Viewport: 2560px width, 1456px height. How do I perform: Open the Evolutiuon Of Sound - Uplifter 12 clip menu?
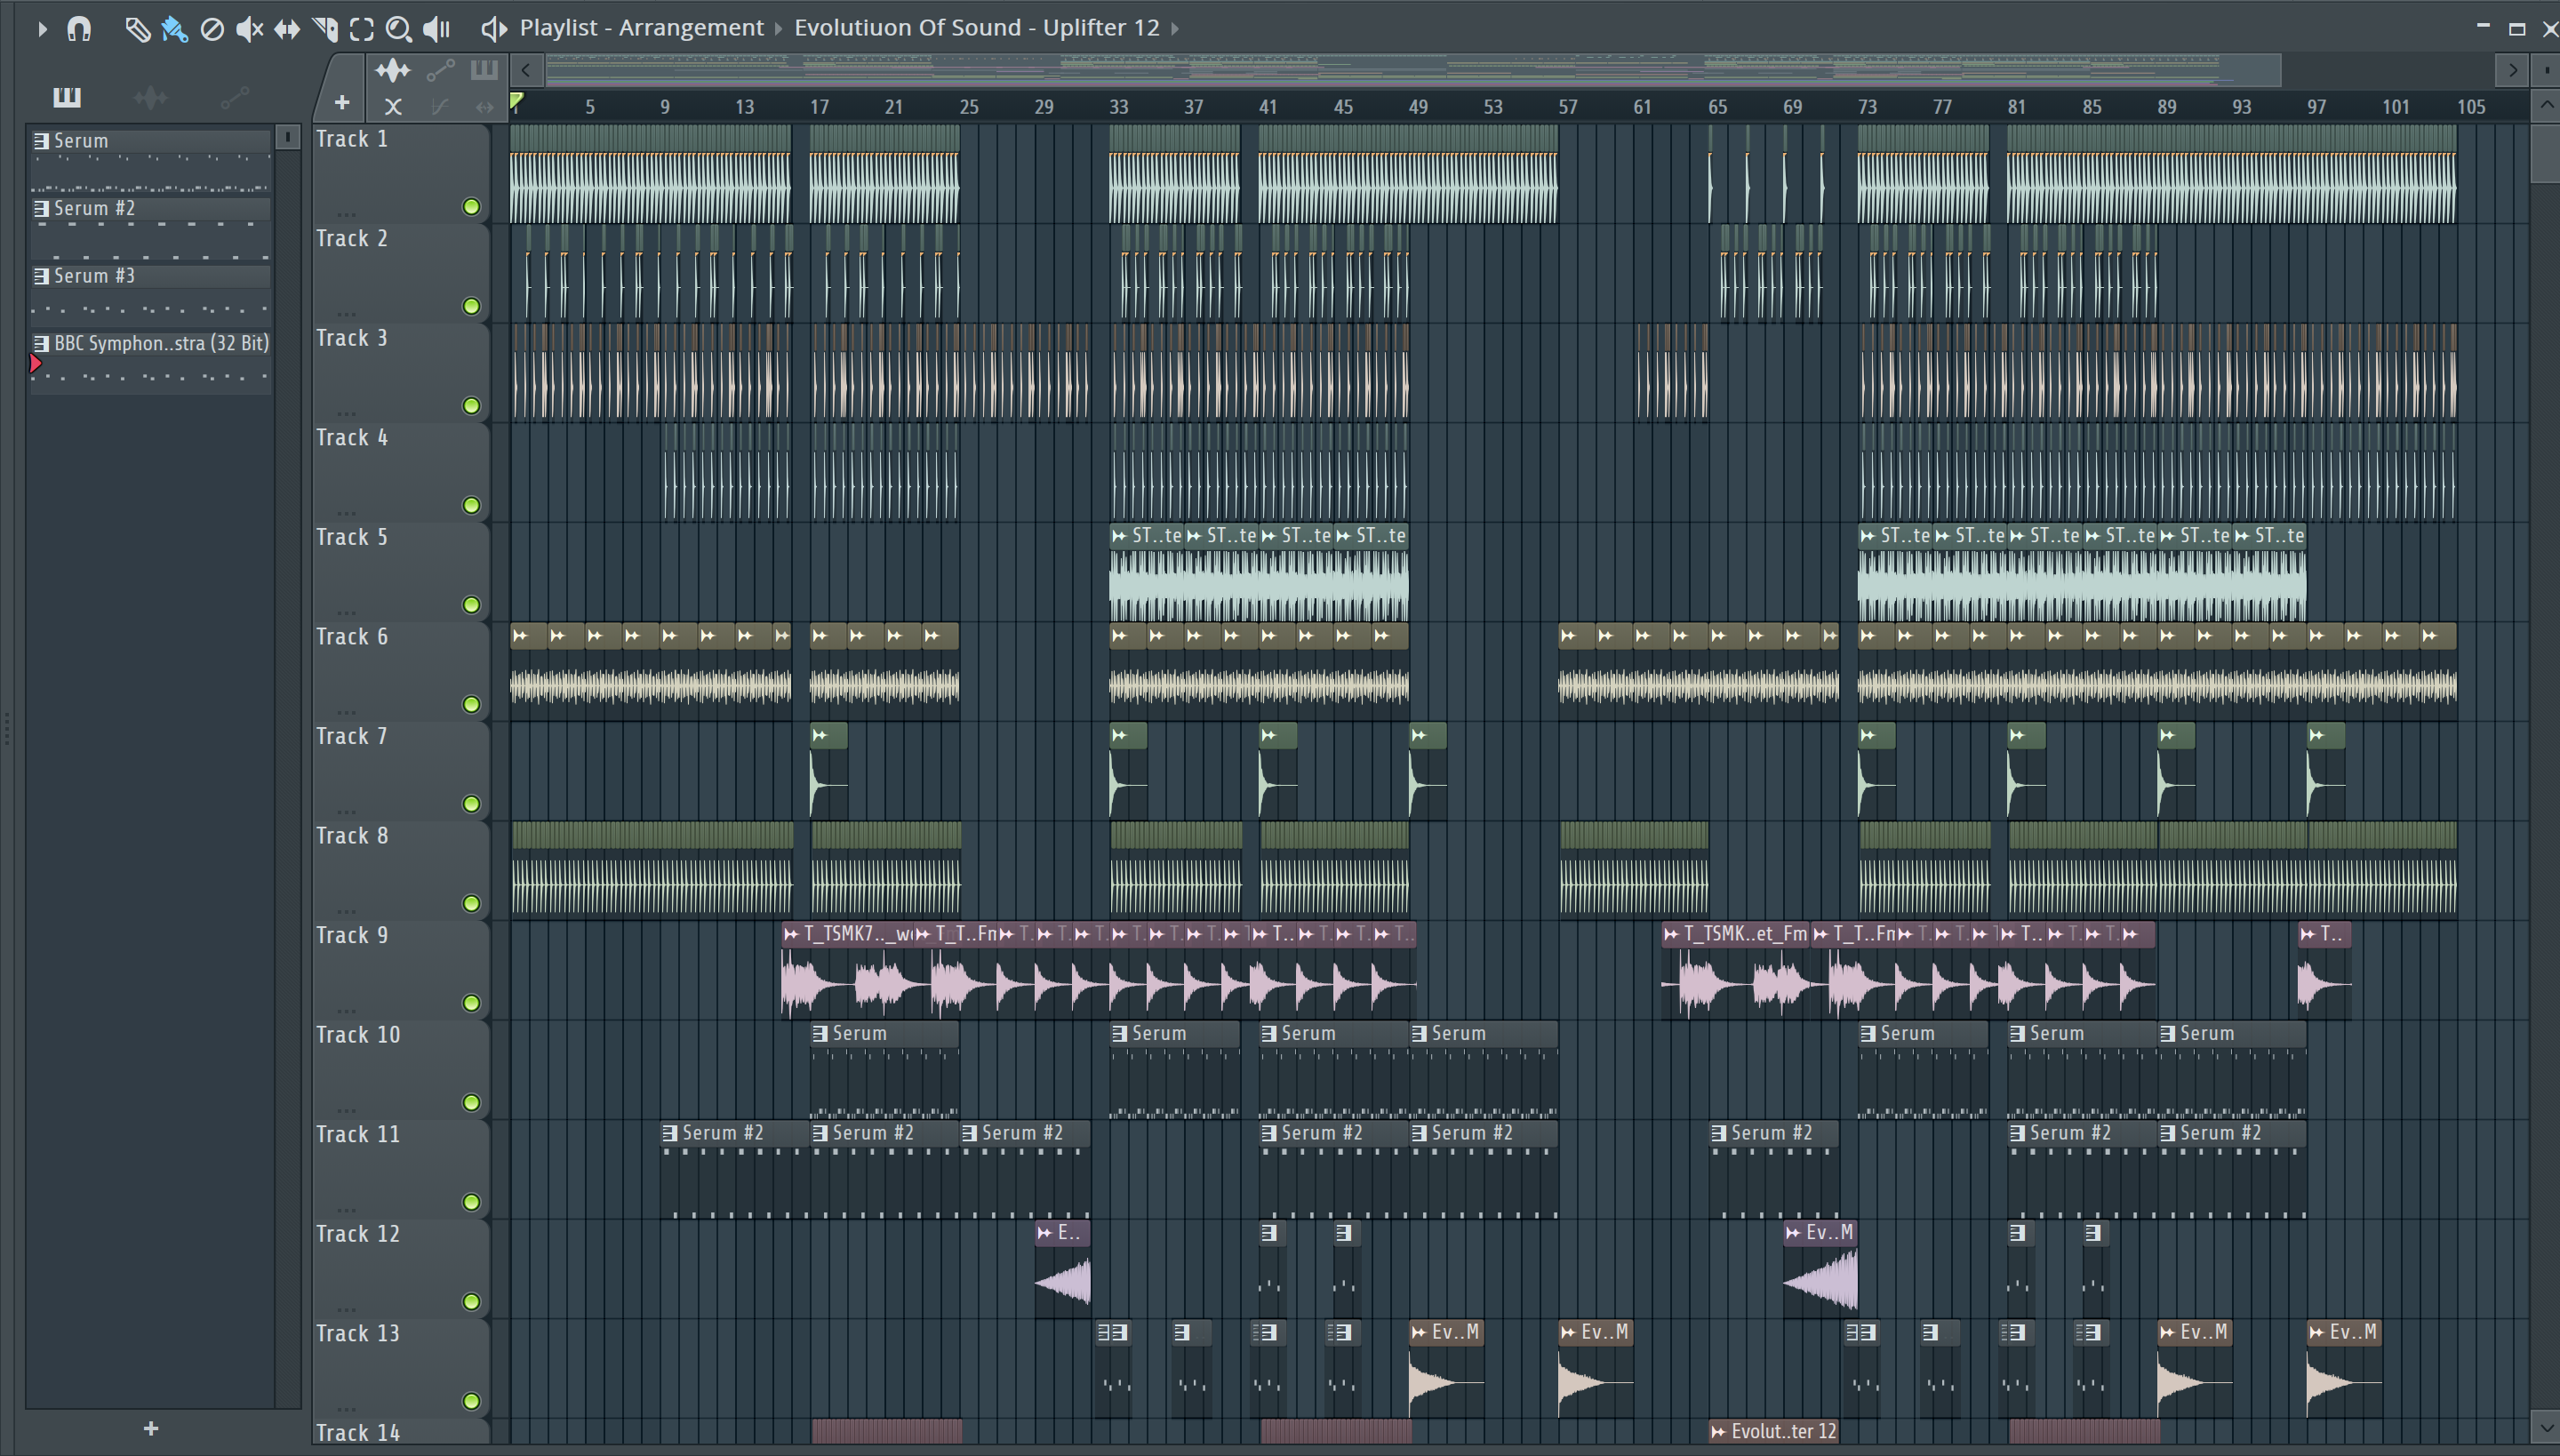(976, 28)
